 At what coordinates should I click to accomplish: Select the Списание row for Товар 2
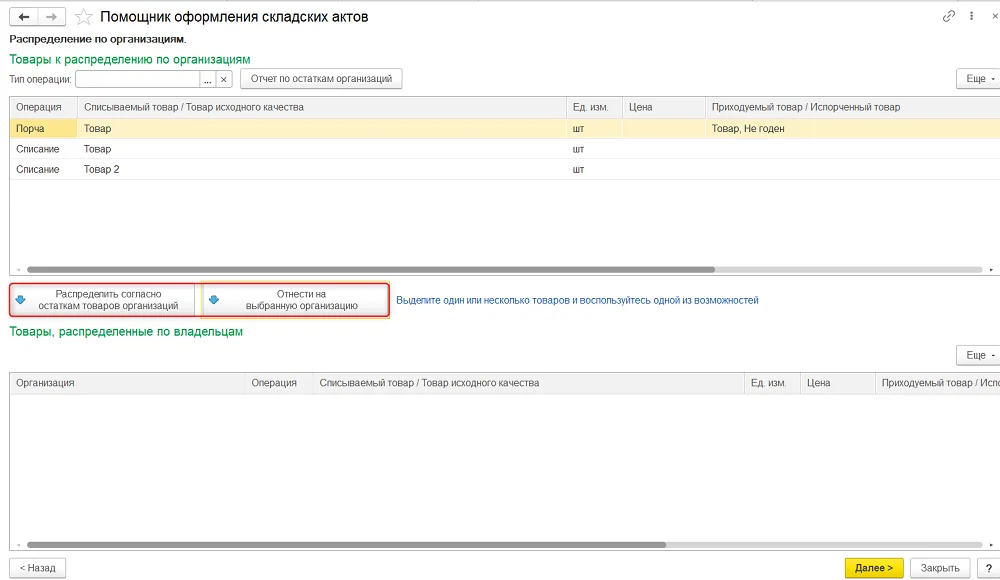pos(504,169)
